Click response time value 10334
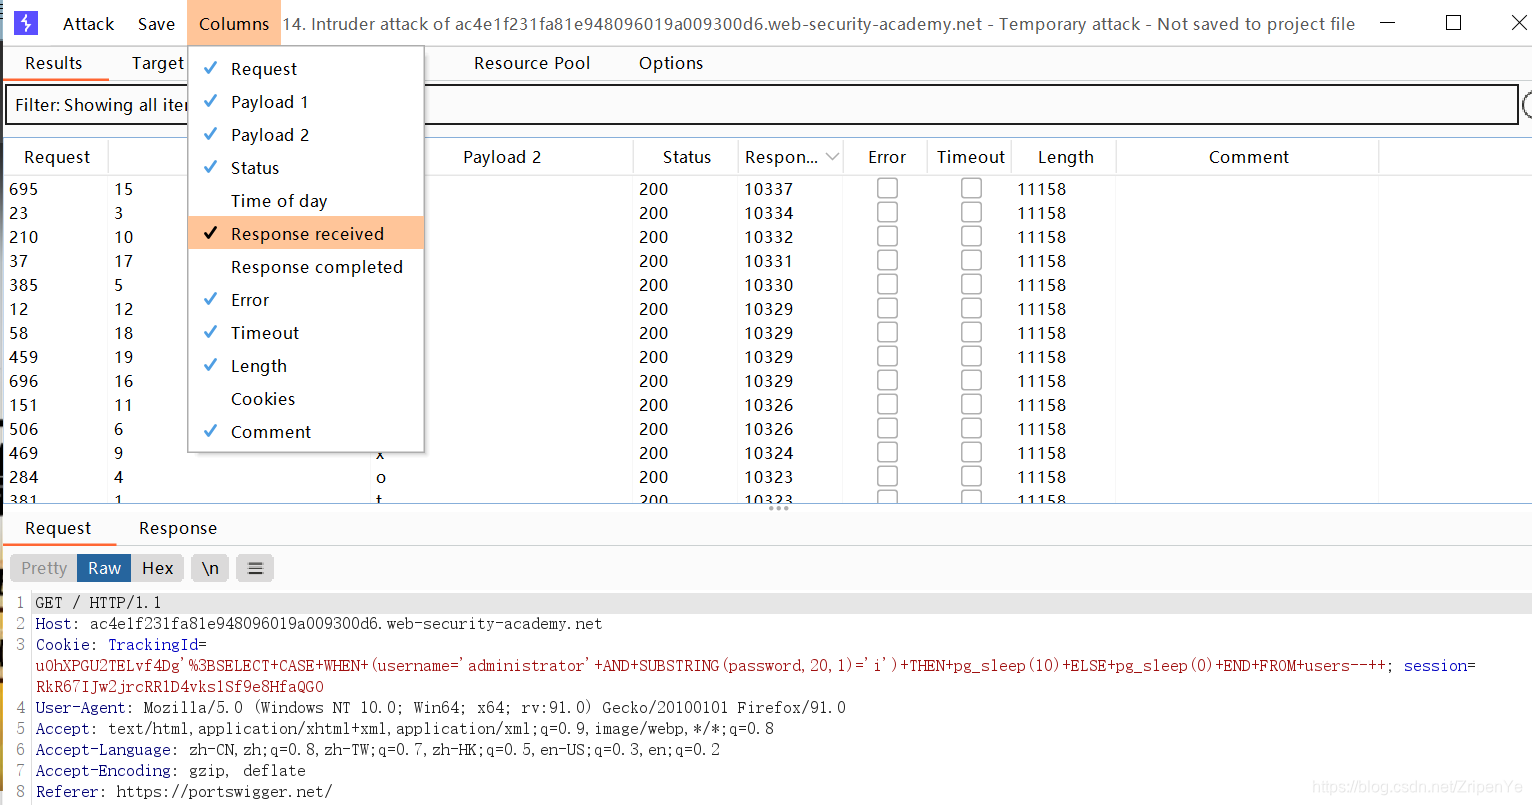Viewport: 1532px width, 805px height. click(x=768, y=213)
